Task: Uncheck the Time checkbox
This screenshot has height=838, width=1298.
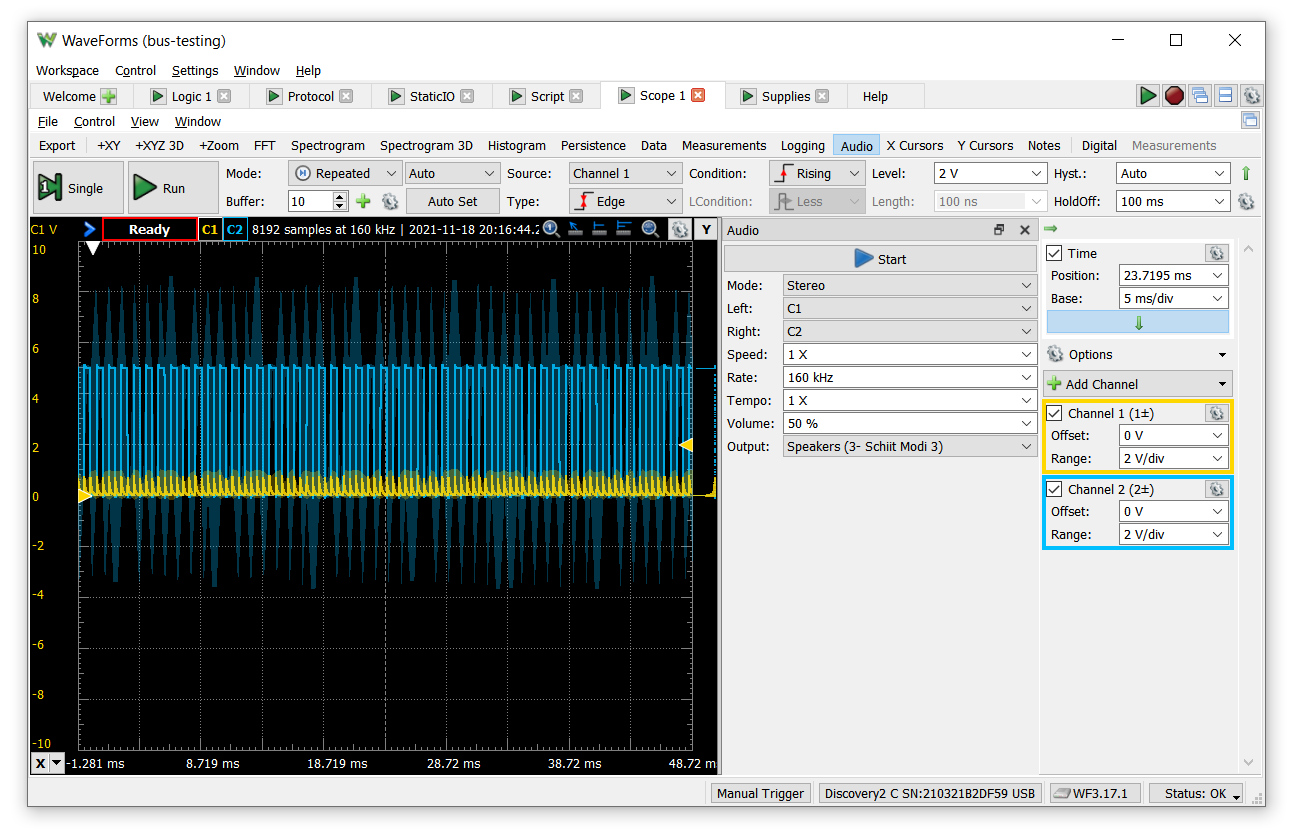Action: click(1054, 253)
